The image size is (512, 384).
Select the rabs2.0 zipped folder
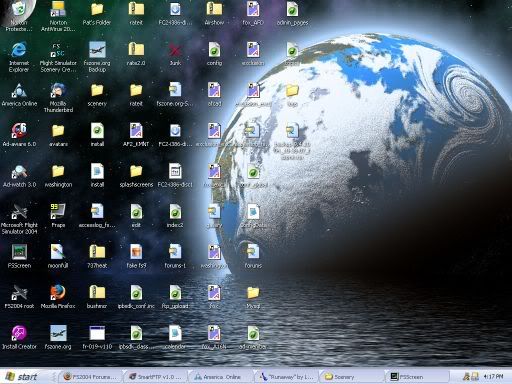click(x=136, y=49)
